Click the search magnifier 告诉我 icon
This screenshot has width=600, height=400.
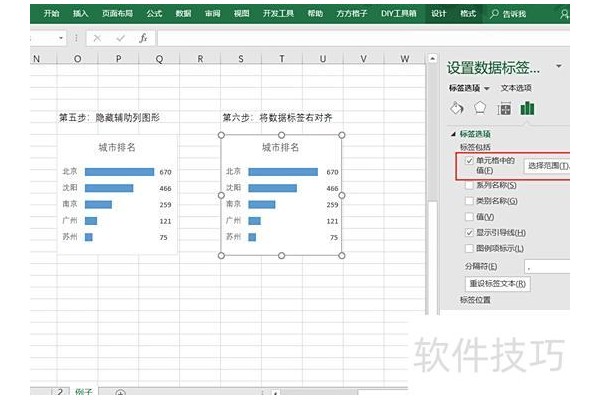[494, 14]
